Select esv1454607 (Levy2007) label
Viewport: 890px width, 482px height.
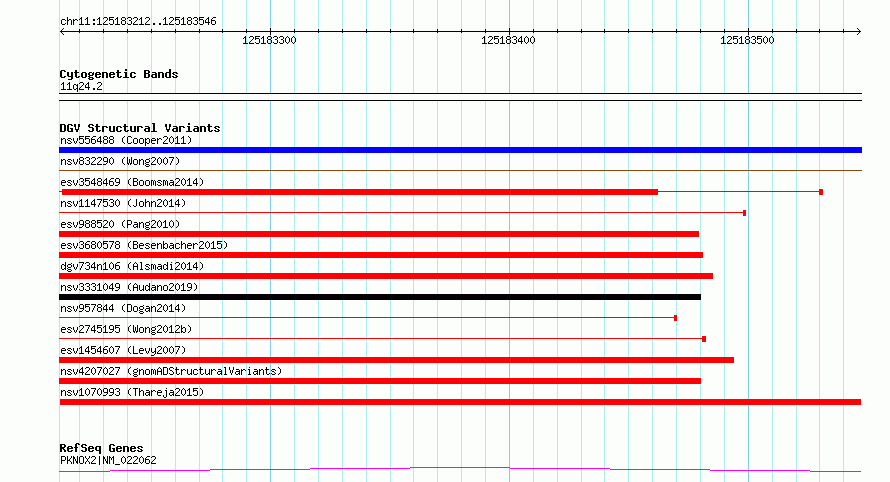[123, 350]
